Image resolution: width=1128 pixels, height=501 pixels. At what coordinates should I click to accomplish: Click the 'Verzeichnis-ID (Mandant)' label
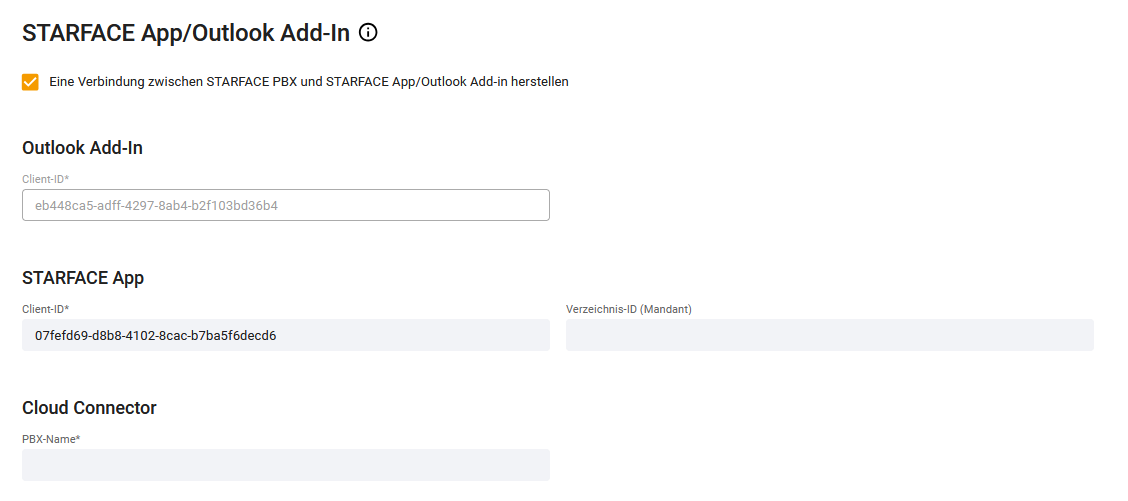[x=629, y=310]
